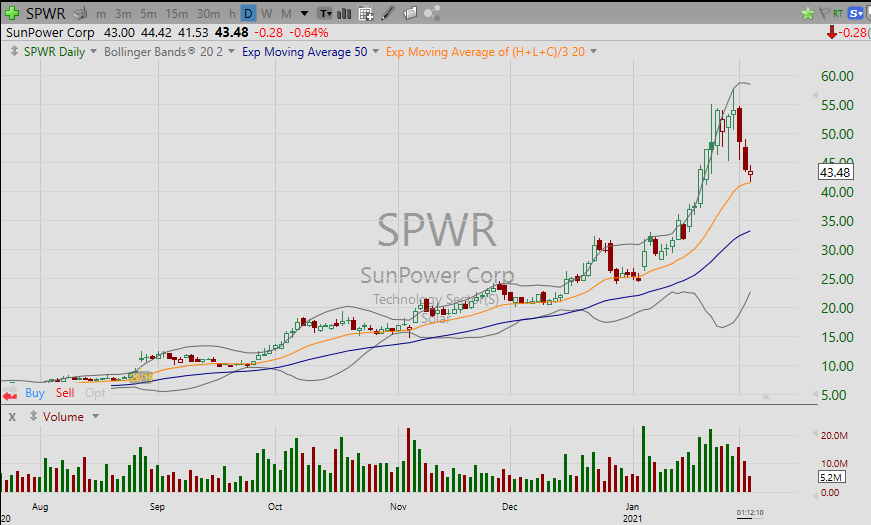Click the SPWR ticker symbol box

pos(45,13)
